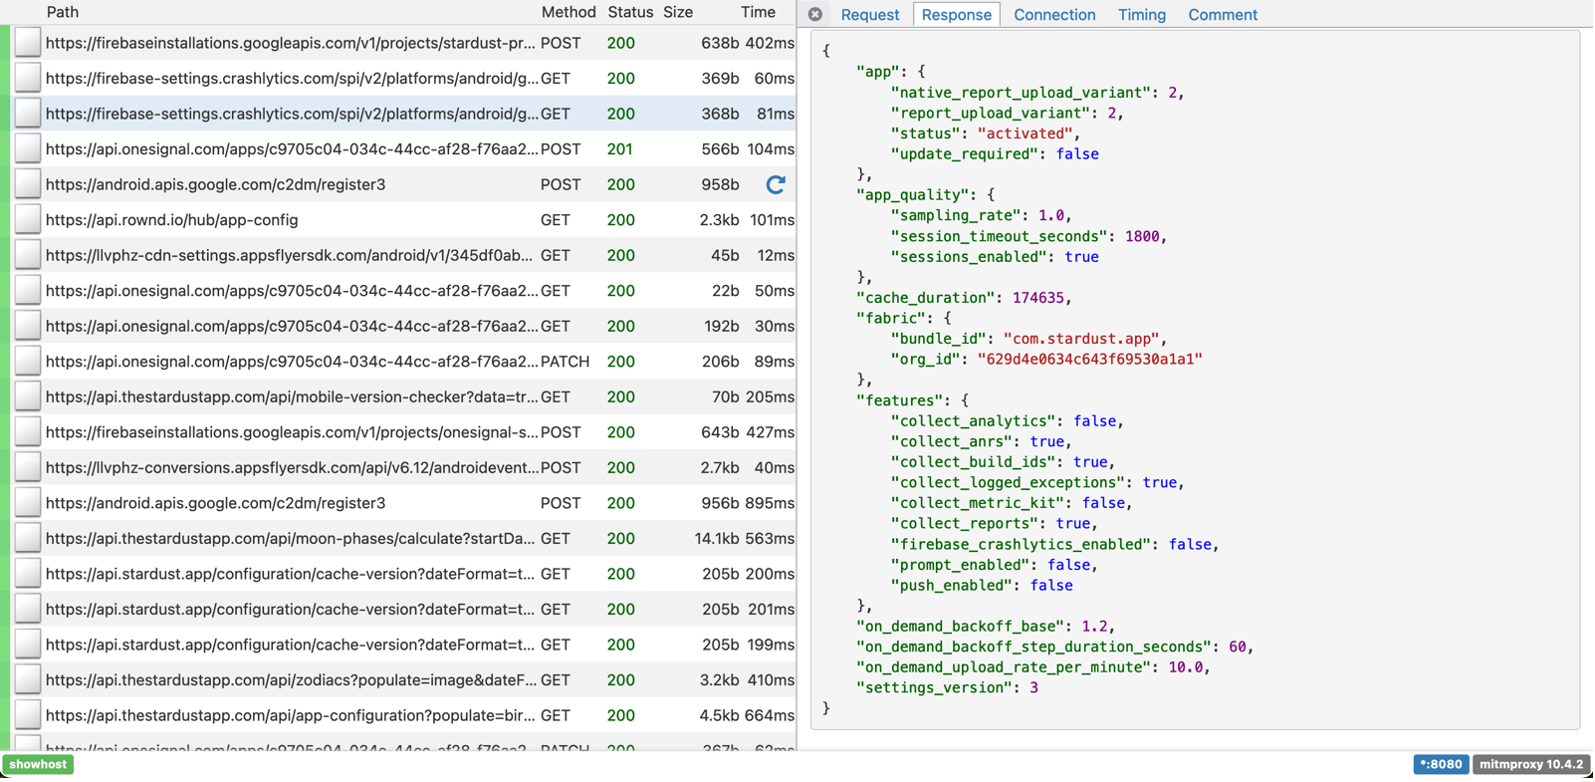Sort flows by the Path column header

(62, 12)
